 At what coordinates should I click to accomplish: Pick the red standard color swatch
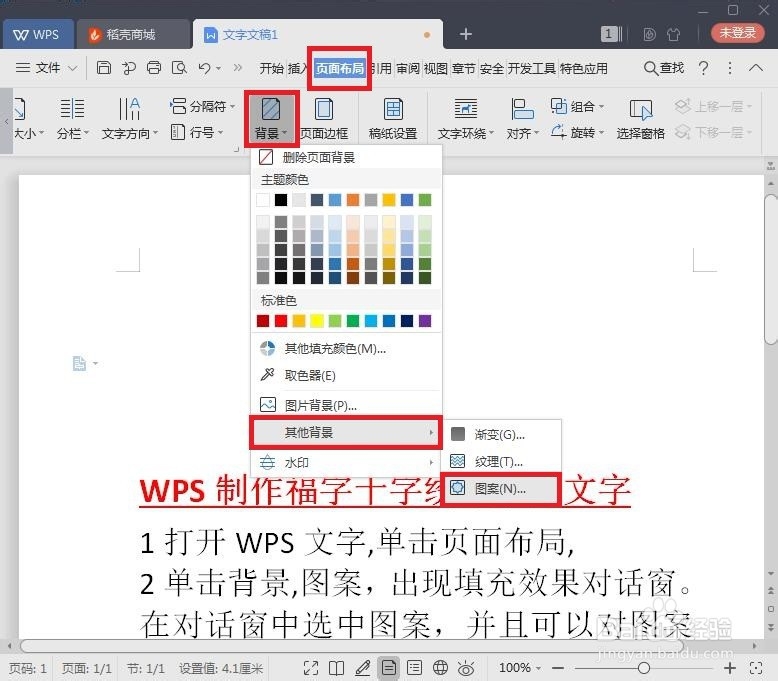281,321
